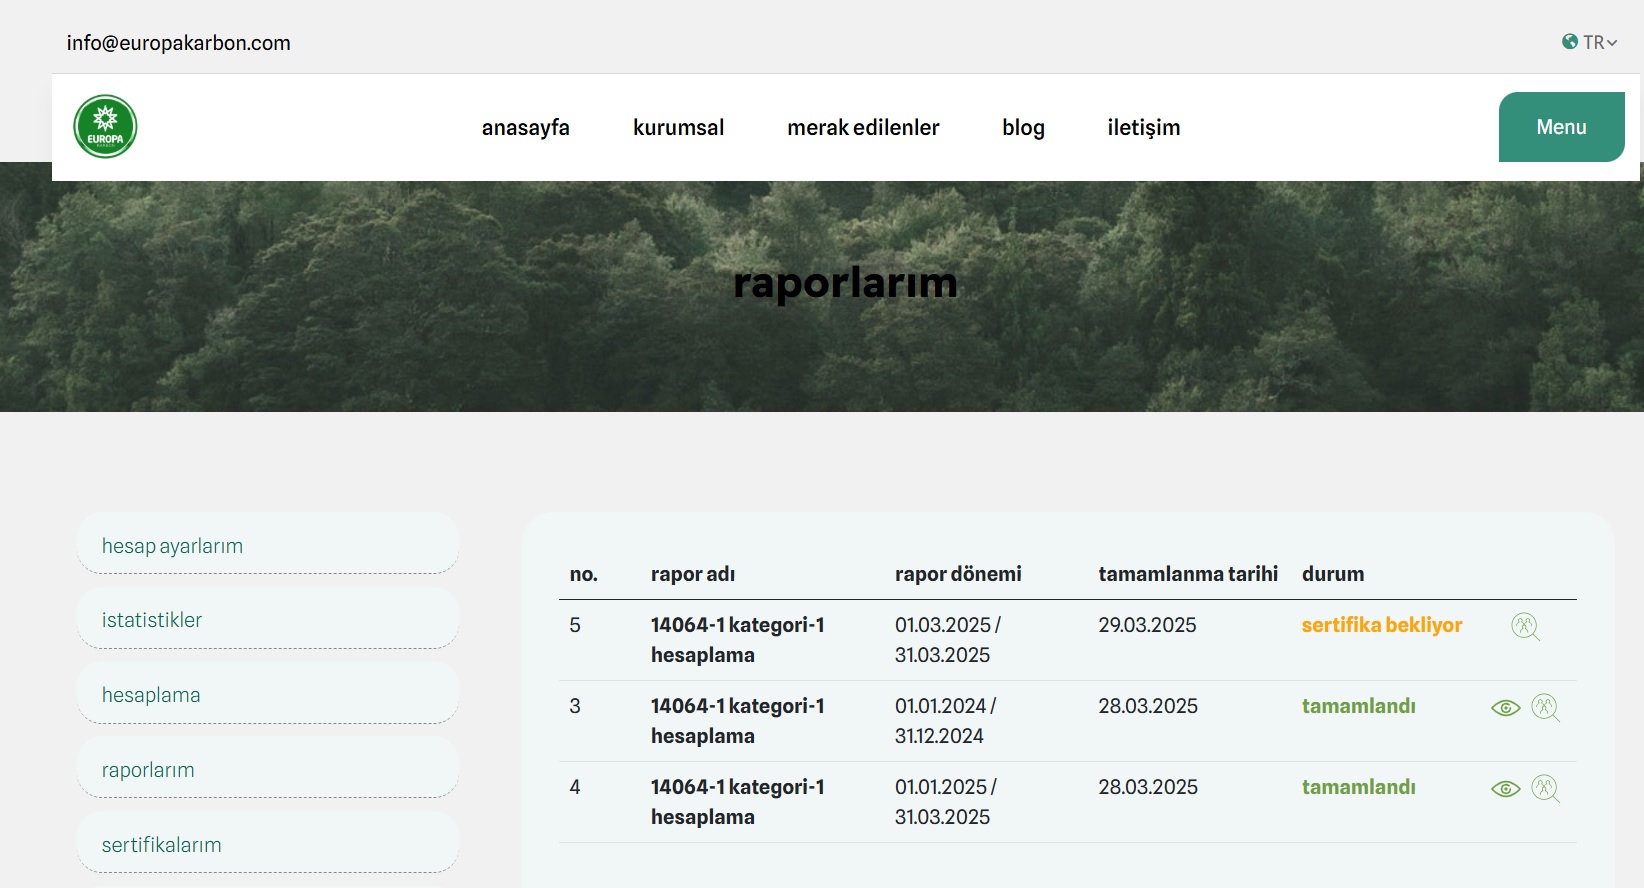Screen dimensions: 1644x888
Task: Go to hesaplama in the sidebar
Action: [x=151, y=695]
